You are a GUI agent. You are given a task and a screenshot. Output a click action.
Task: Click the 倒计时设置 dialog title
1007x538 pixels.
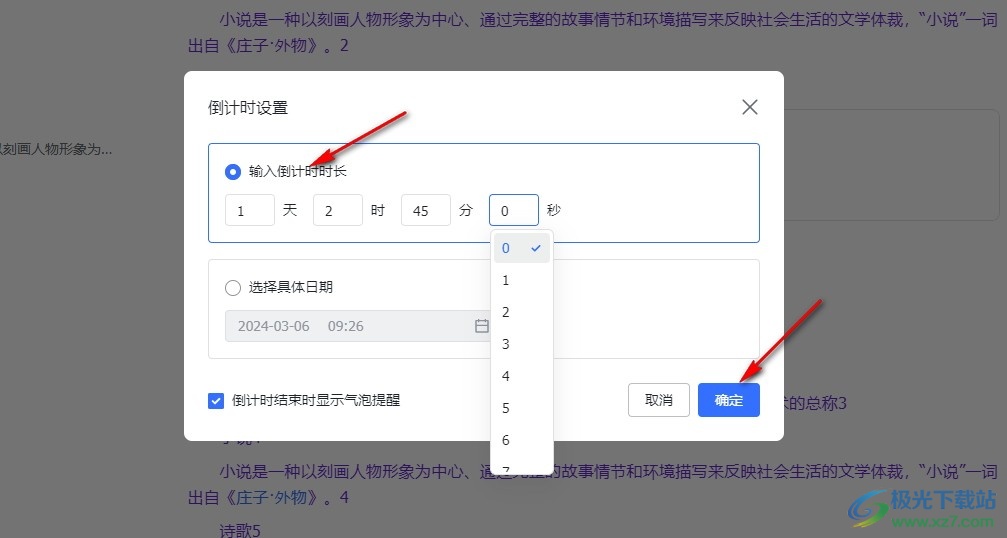pos(248,108)
